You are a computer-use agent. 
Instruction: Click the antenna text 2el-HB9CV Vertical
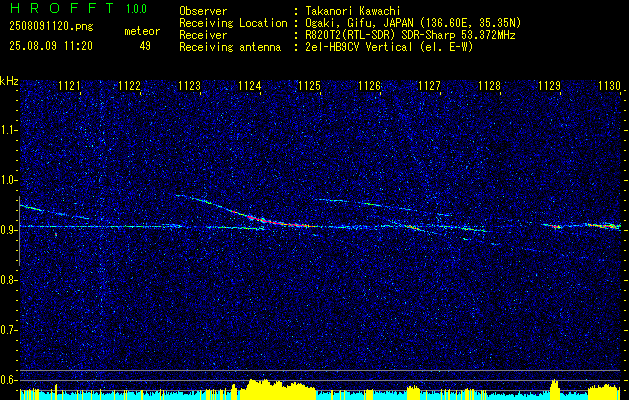(359, 47)
